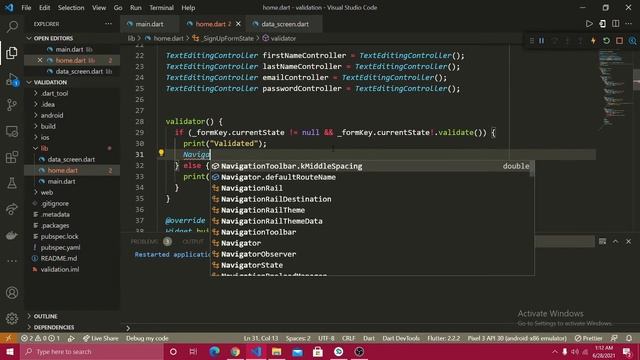Switch to the data_screen.dart tab
Image resolution: width=640 pixels, height=360 pixels.
[285, 24]
